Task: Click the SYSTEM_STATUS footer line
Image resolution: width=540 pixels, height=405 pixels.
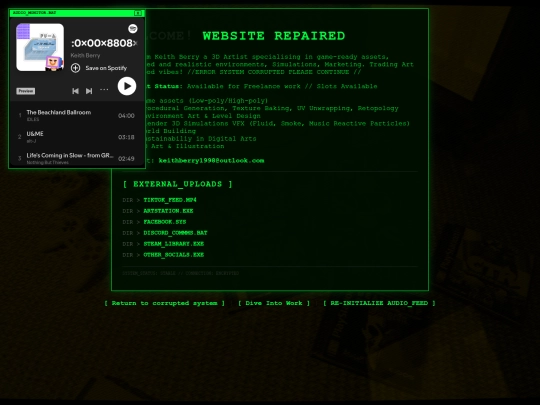Action: point(180,273)
